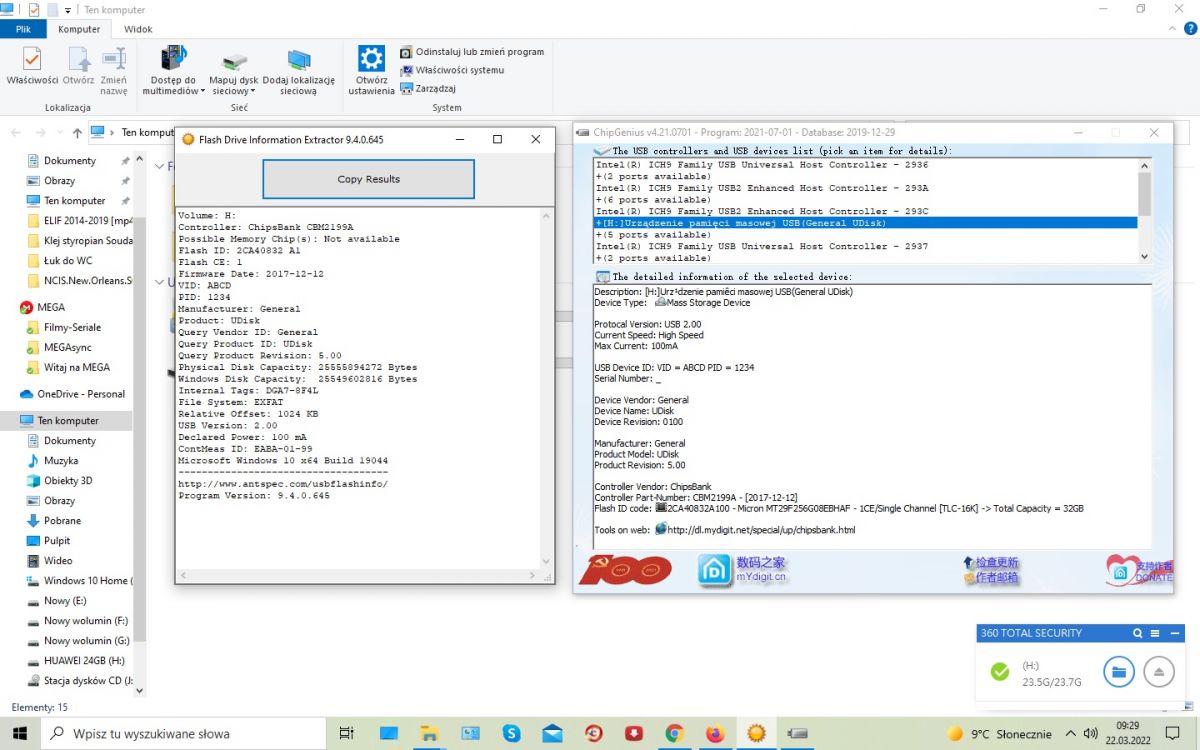Go up one folder level arrow
This screenshot has height=750, width=1200.
pos(77,132)
